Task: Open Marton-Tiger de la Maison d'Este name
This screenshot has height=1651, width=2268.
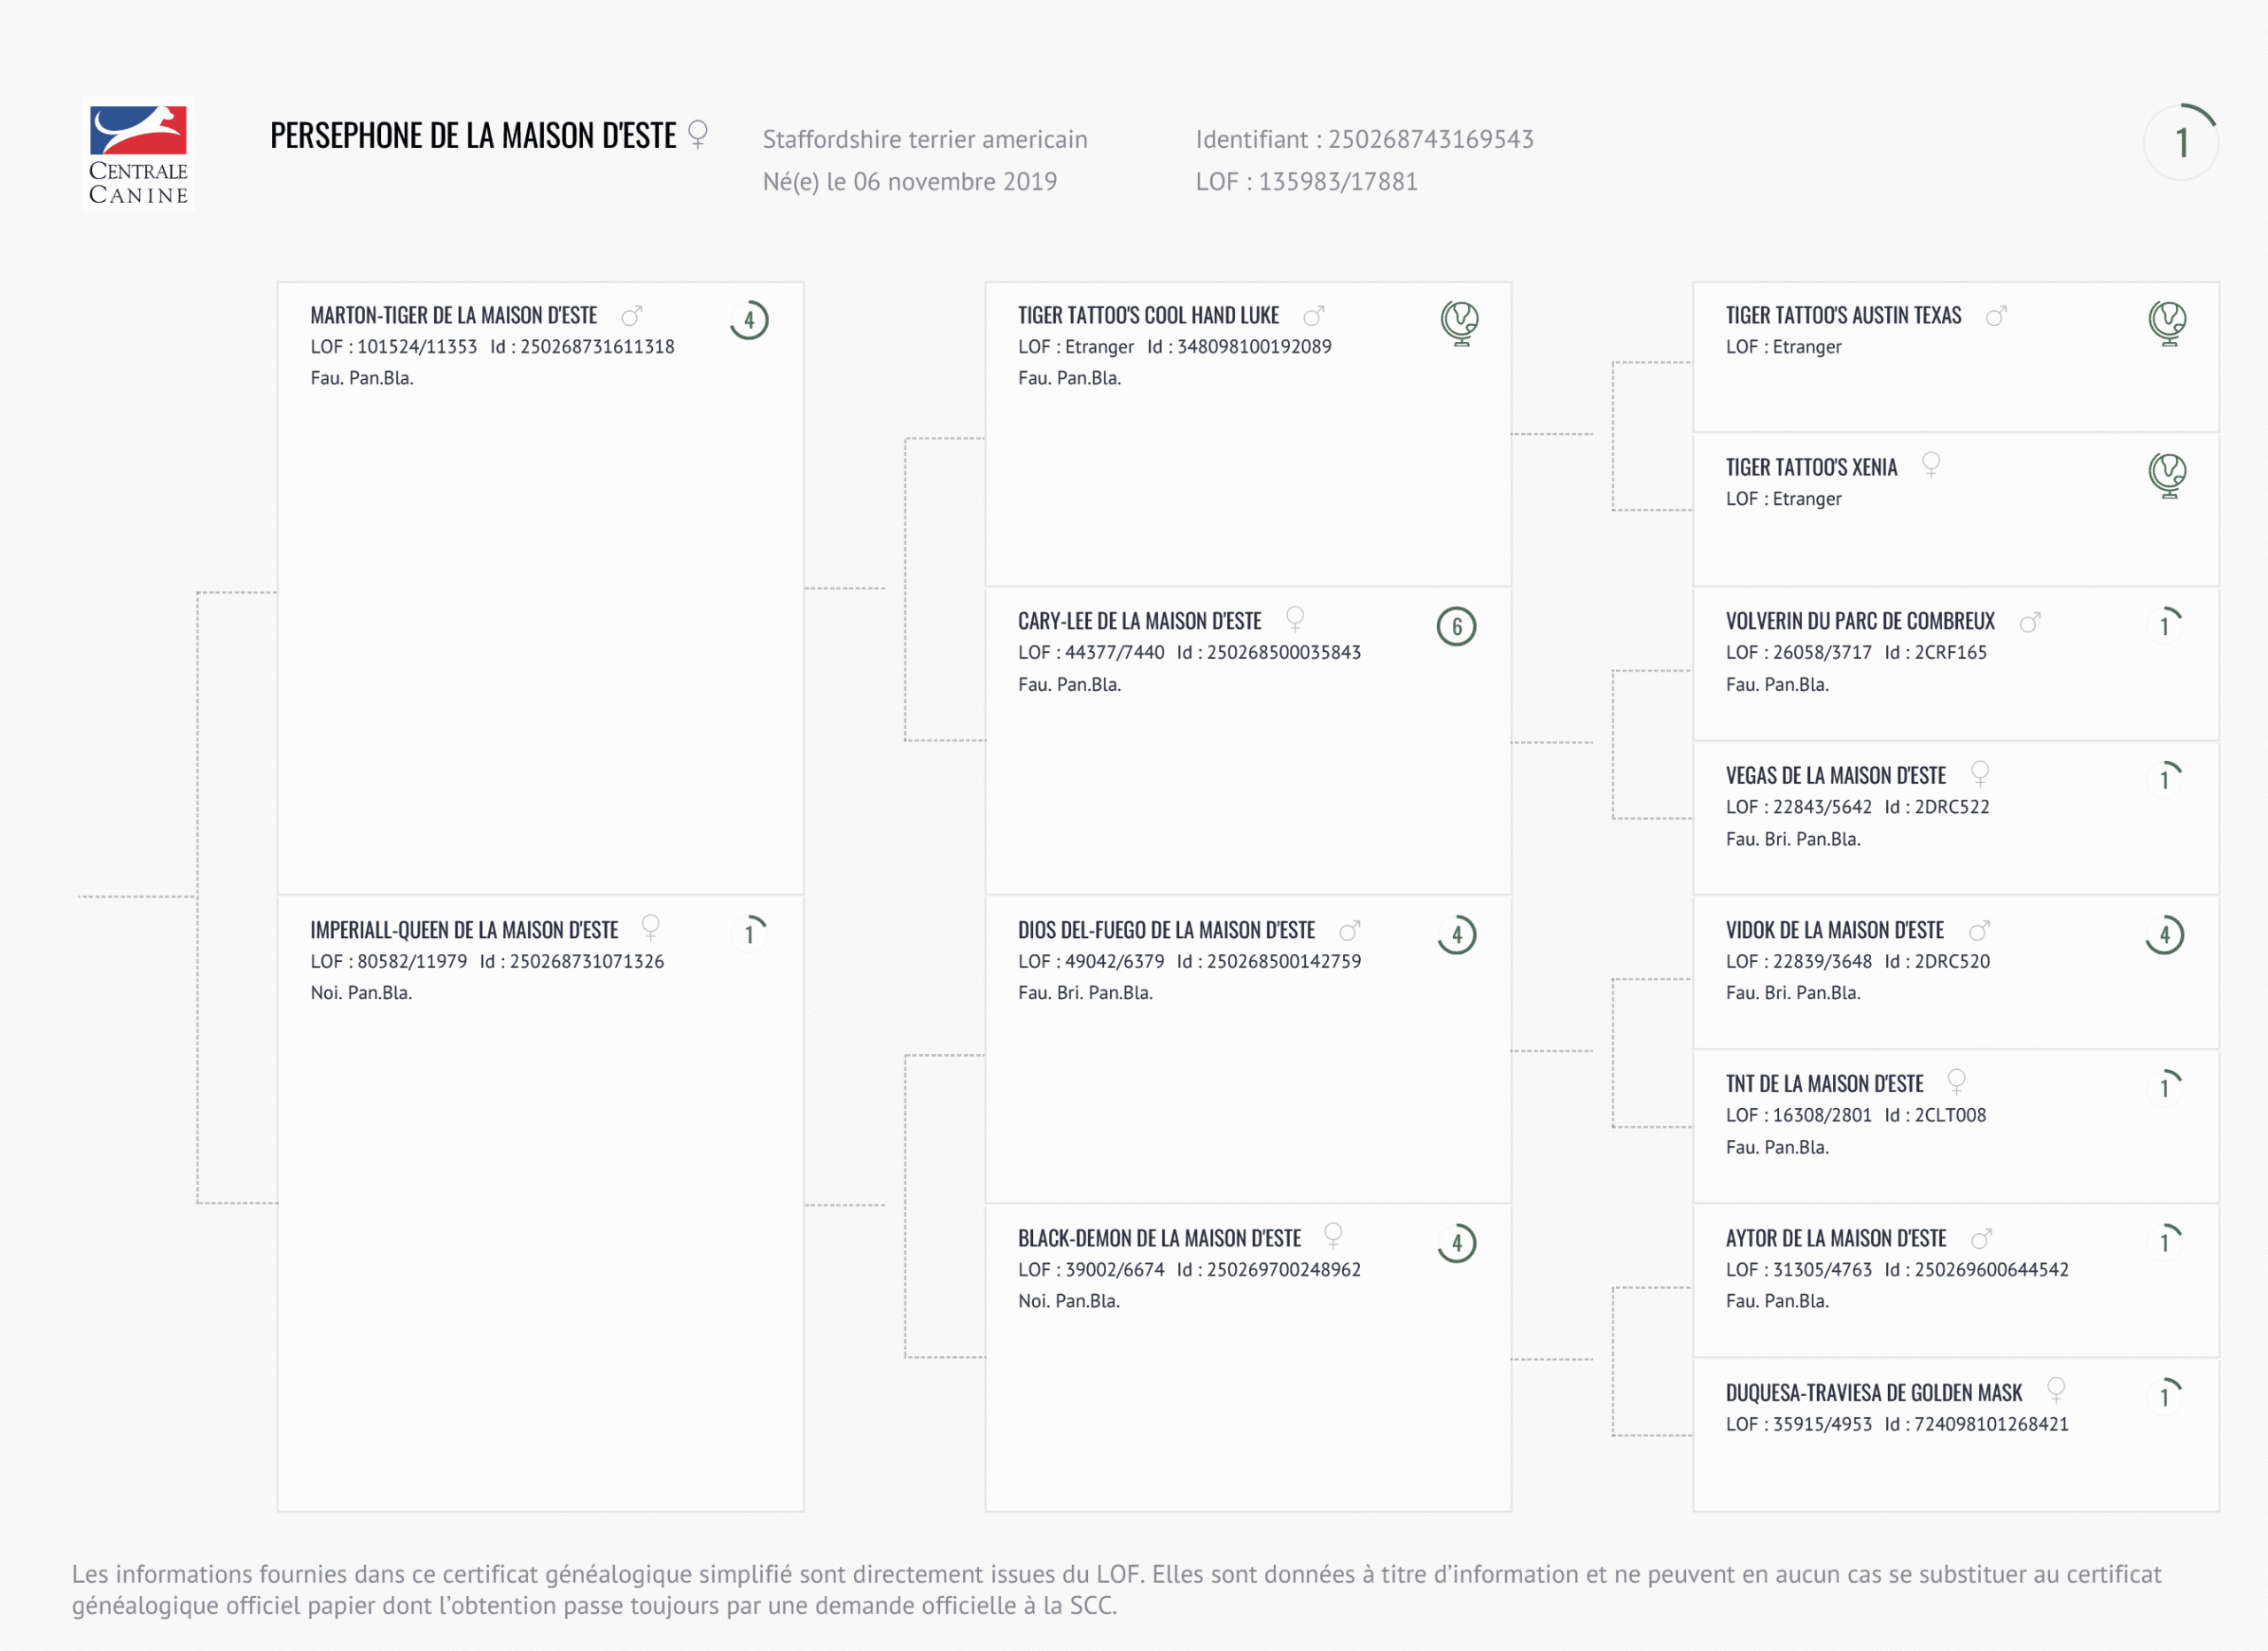Action: pyautogui.click(x=453, y=316)
